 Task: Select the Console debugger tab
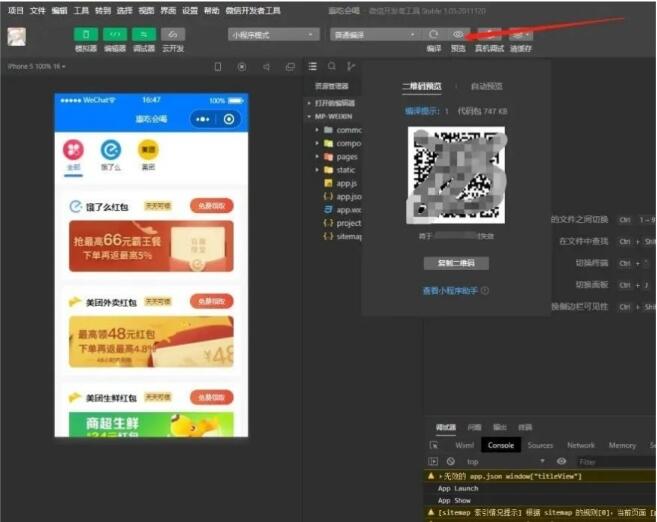pos(501,445)
